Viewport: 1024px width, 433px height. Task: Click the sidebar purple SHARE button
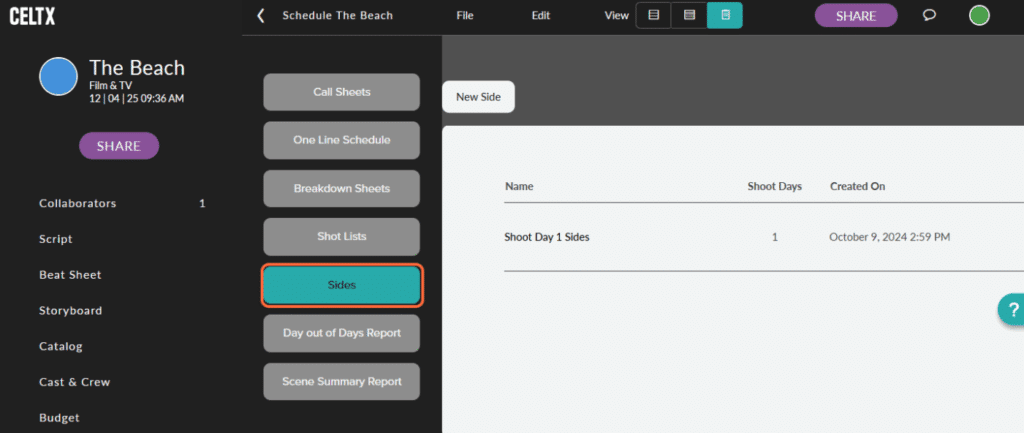click(119, 146)
